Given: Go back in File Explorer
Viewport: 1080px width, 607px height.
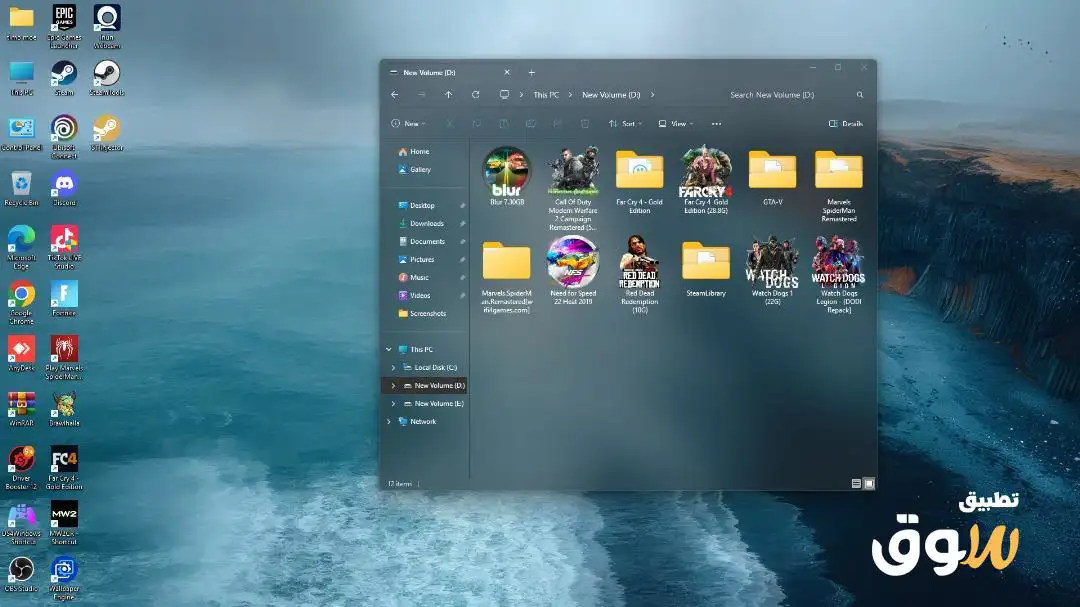Looking at the screenshot, I should (x=395, y=95).
